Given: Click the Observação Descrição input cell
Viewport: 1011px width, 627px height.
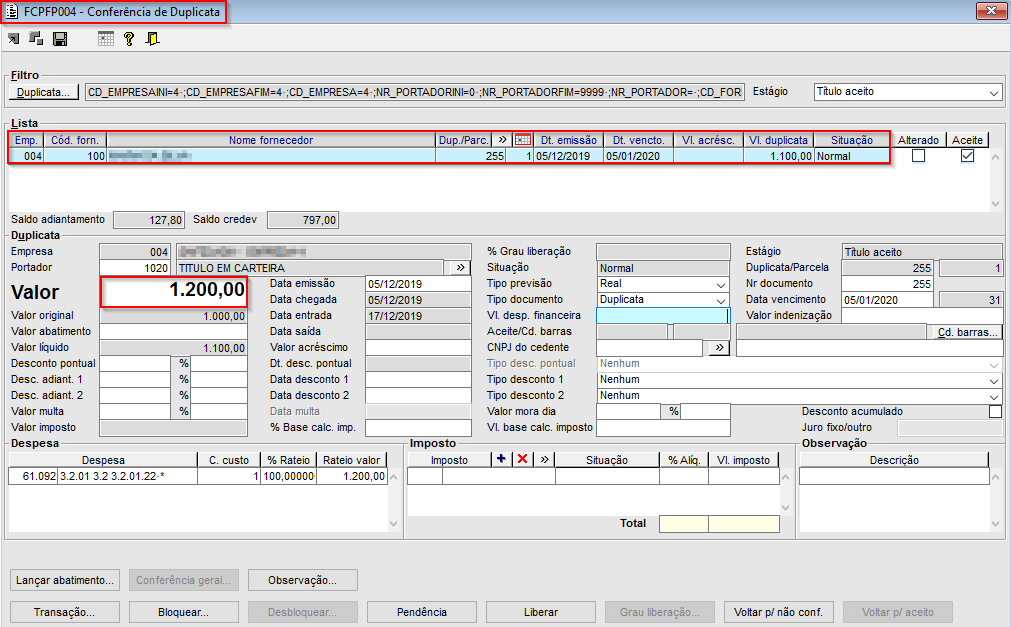Looking at the screenshot, I should [x=894, y=476].
